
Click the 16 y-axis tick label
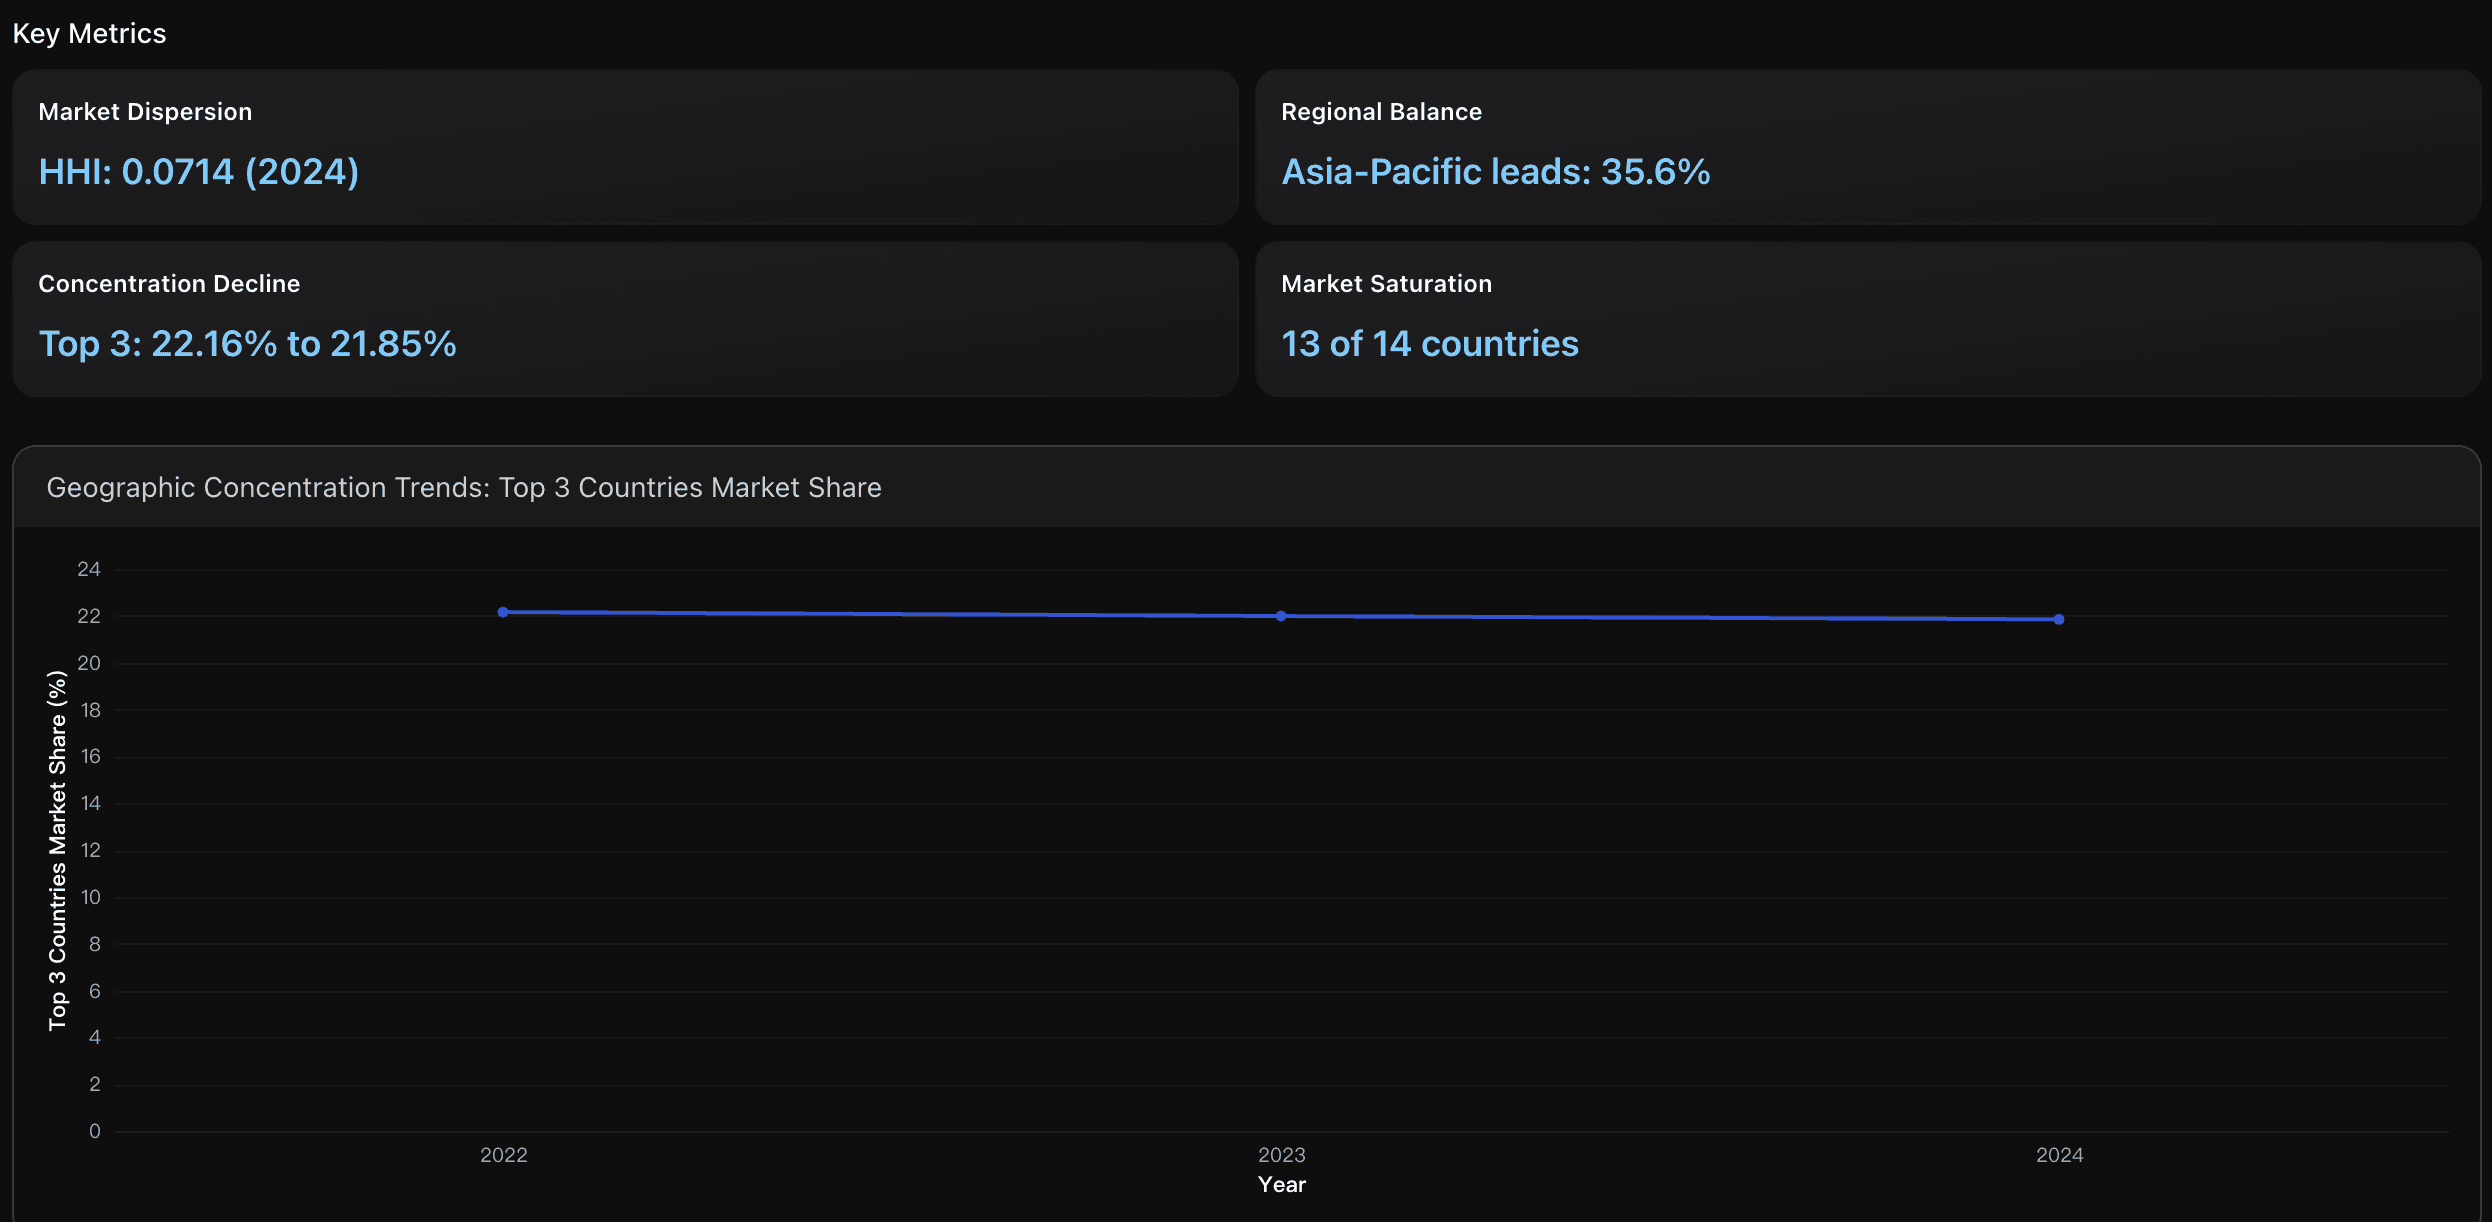coord(90,756)
